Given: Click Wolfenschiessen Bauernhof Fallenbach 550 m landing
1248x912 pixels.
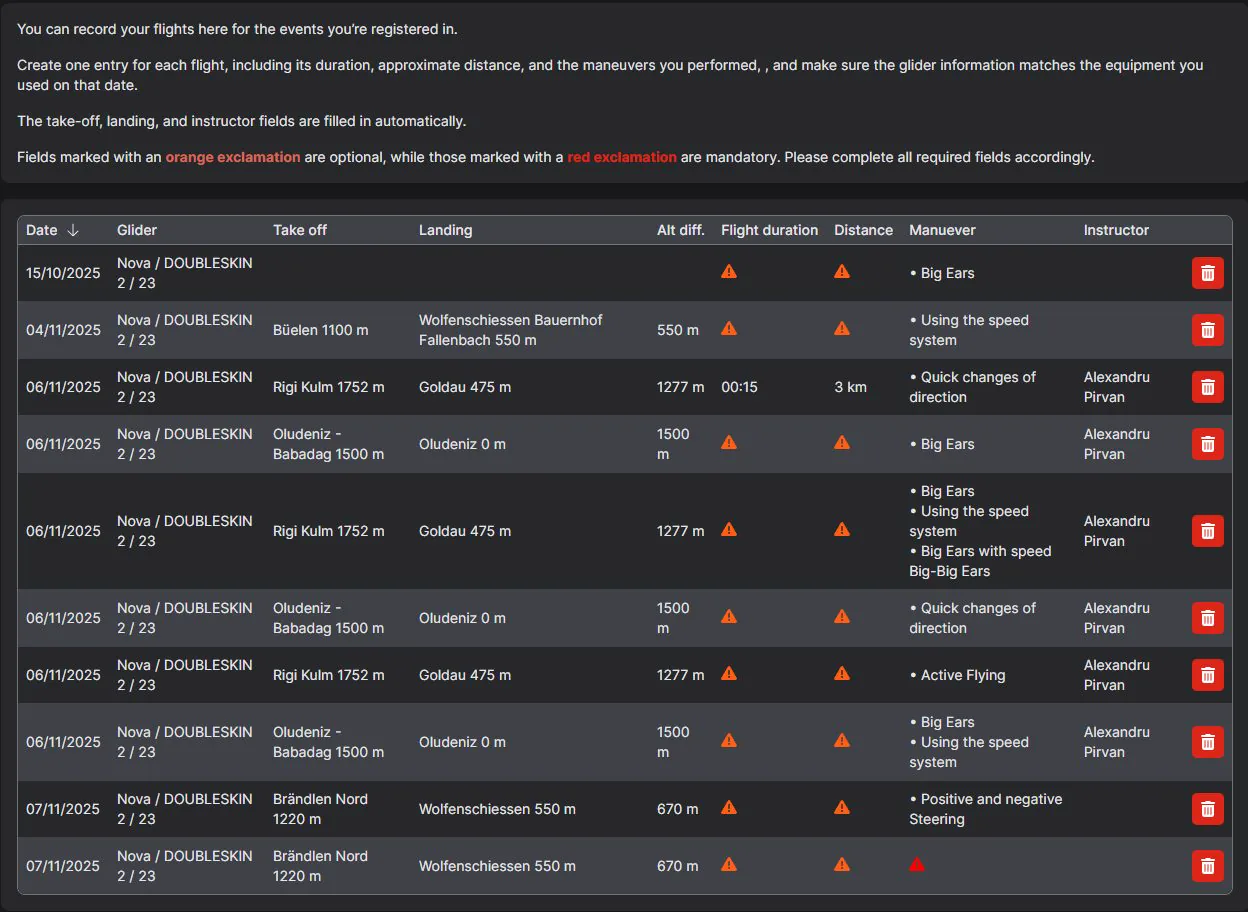Looking at the screenshot, I should click(x=511, y=330).
